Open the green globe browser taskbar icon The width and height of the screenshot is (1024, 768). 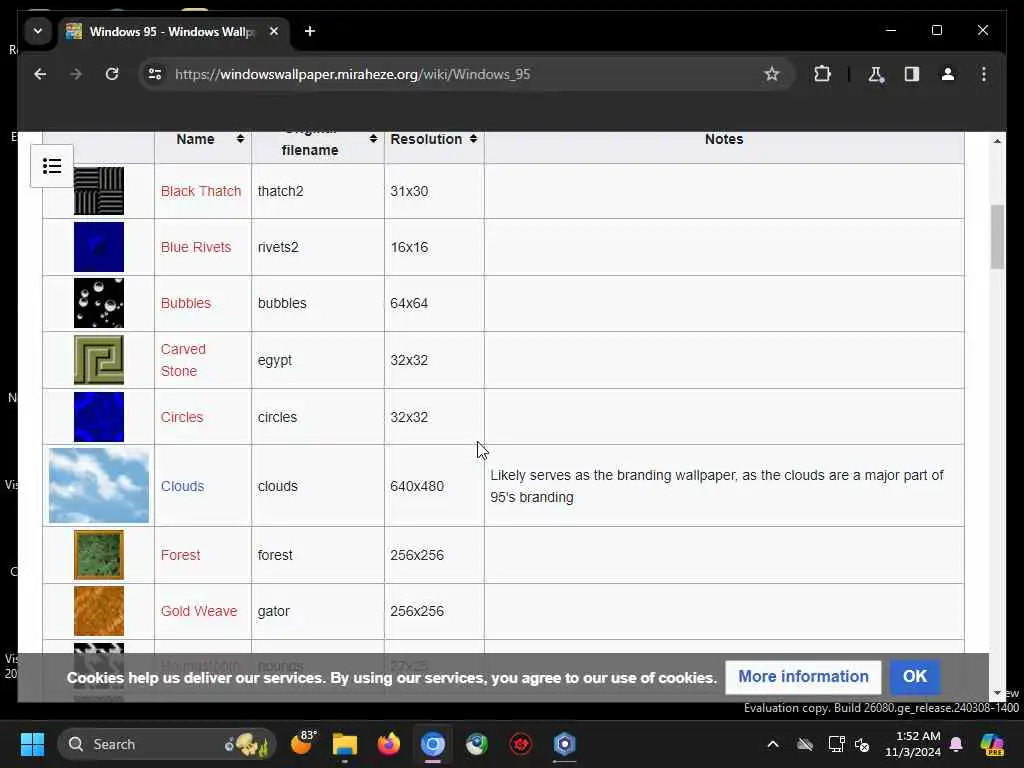(477, 744)
